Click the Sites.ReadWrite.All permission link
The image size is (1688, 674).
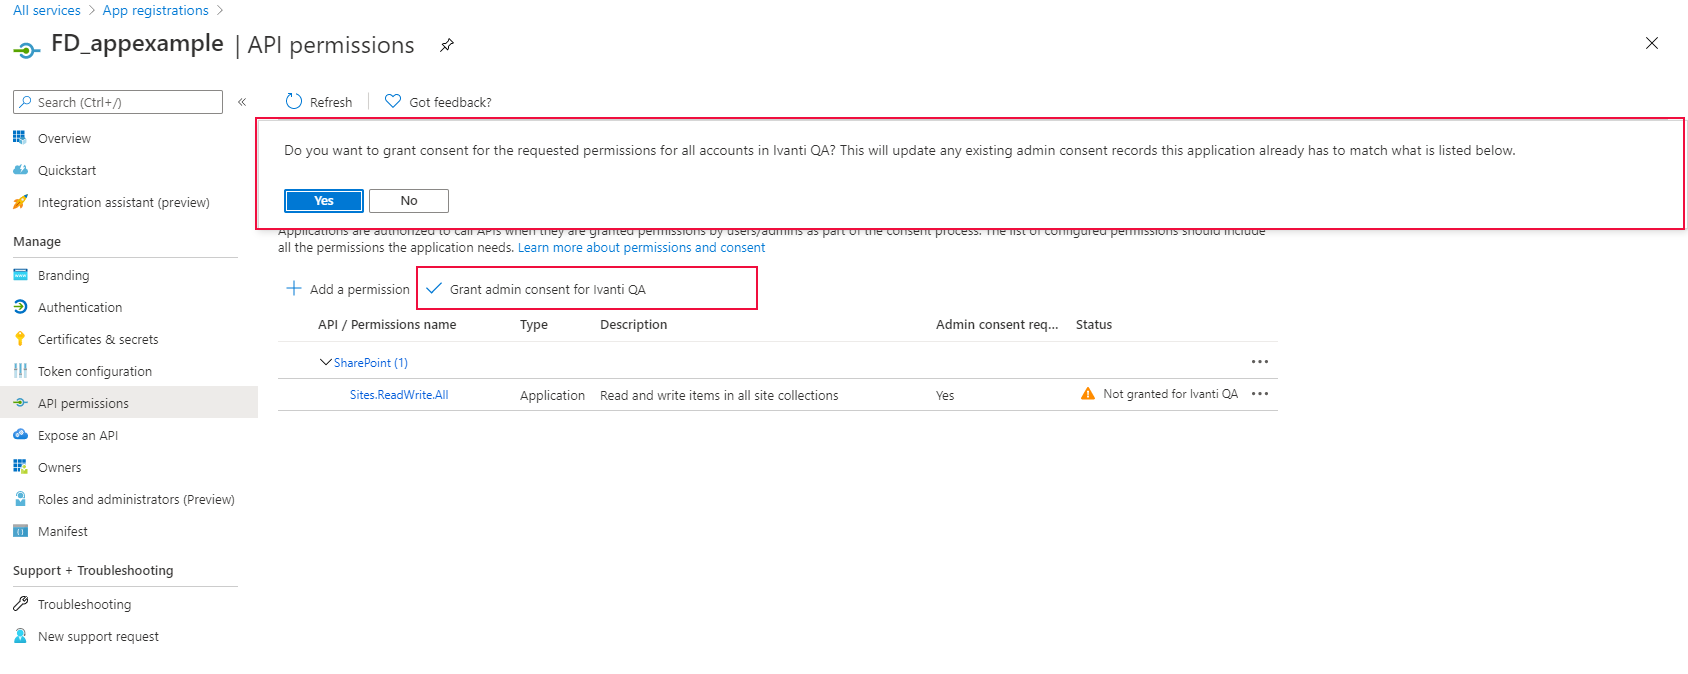[399, 395]
